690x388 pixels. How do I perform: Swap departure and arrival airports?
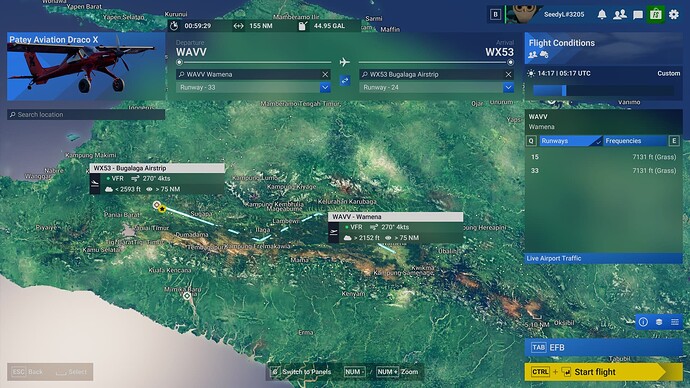[x=345, y=81]
